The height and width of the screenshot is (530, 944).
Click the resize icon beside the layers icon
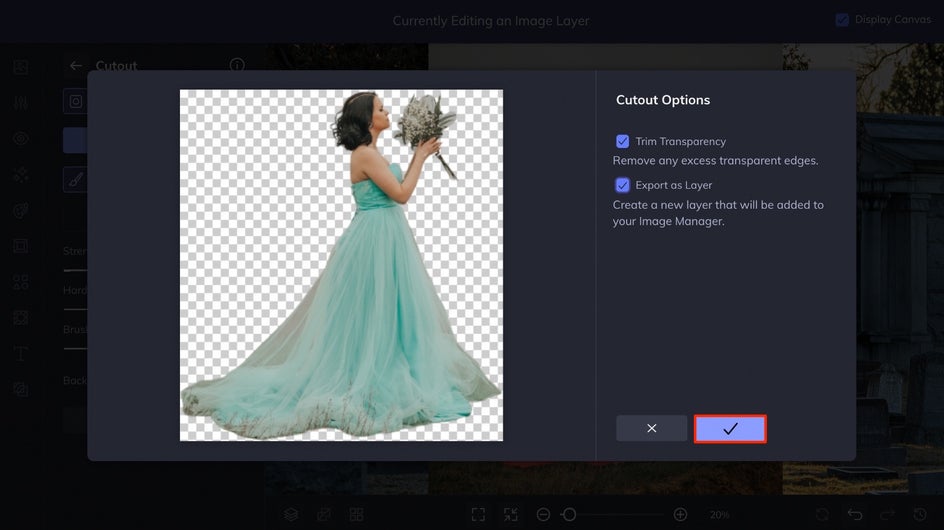(324, 514)
